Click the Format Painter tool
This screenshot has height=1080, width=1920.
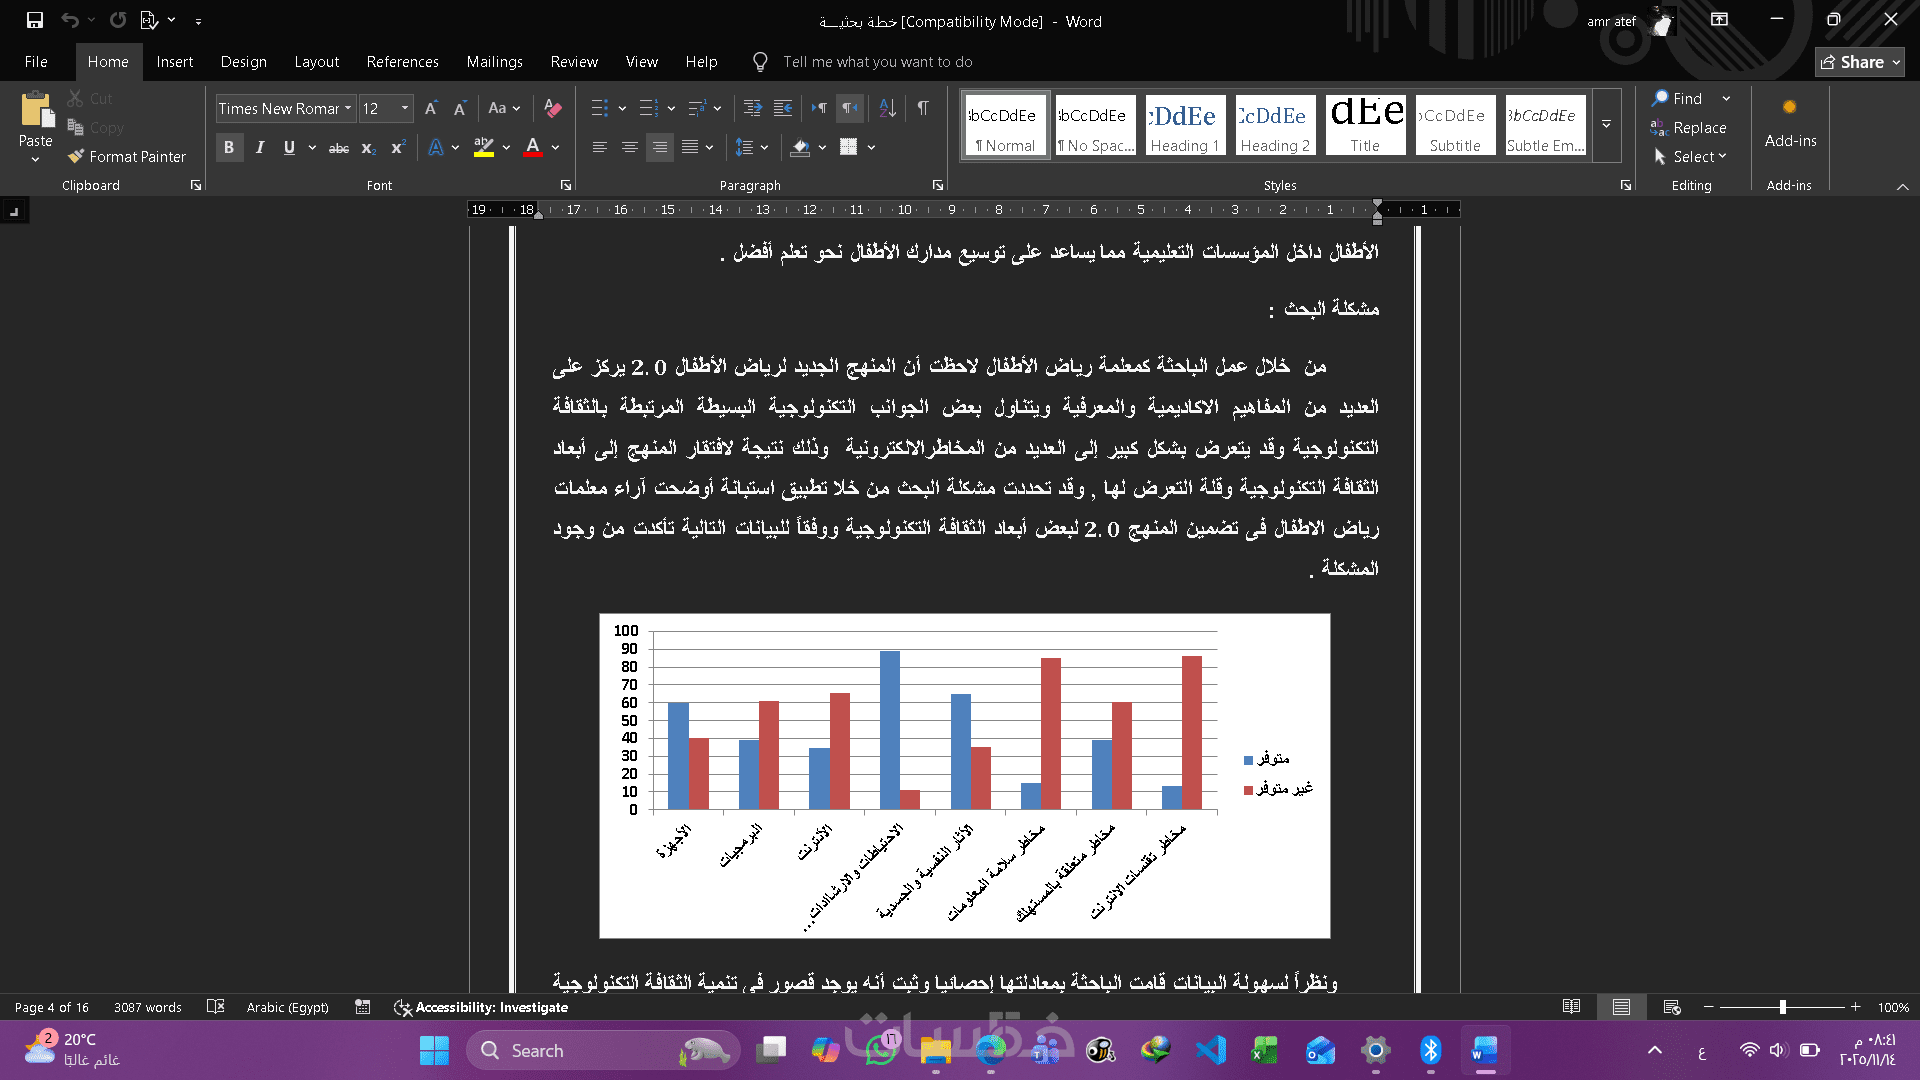click(127, 157)
